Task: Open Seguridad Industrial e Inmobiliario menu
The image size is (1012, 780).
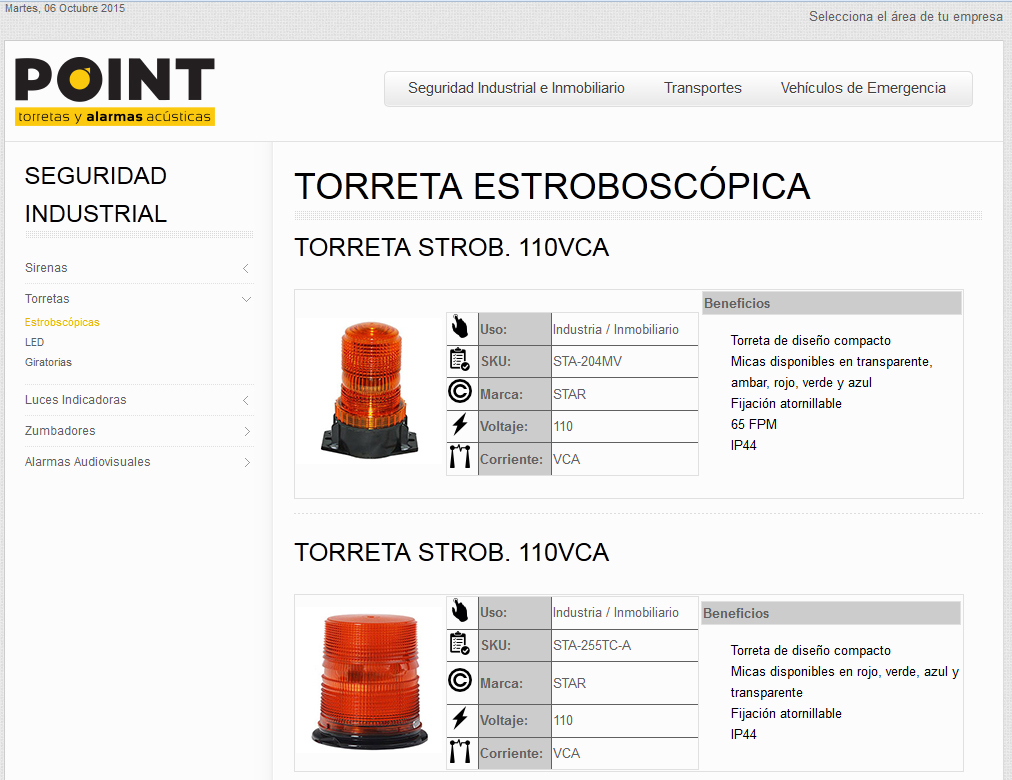Action: point(516,88)
